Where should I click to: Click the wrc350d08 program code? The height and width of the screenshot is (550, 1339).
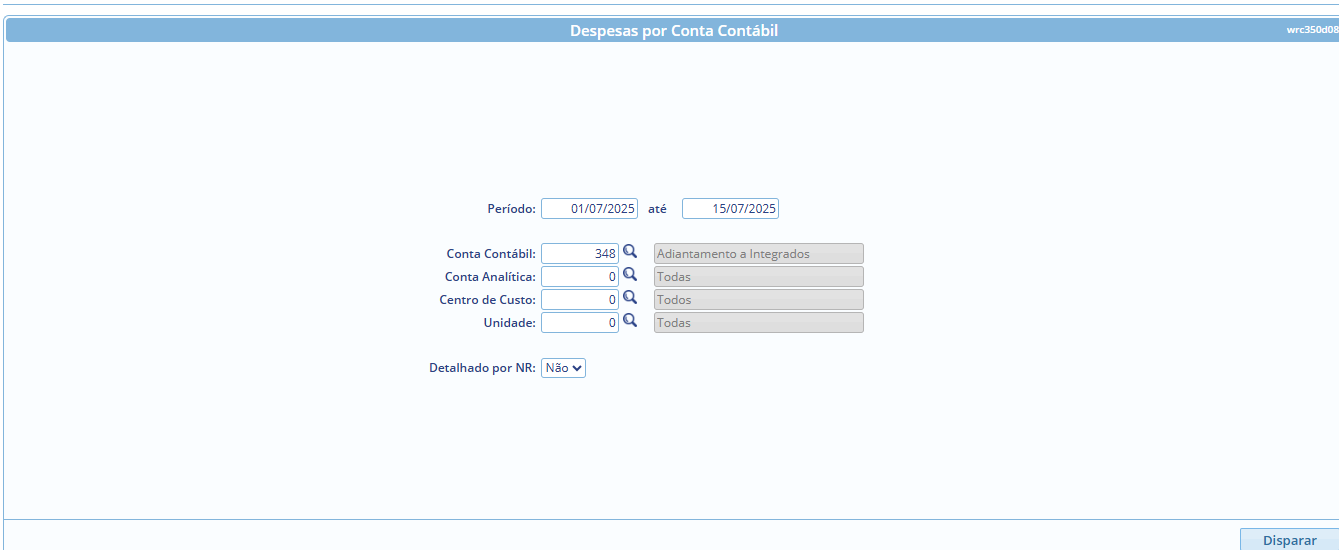pos(1312,30)
